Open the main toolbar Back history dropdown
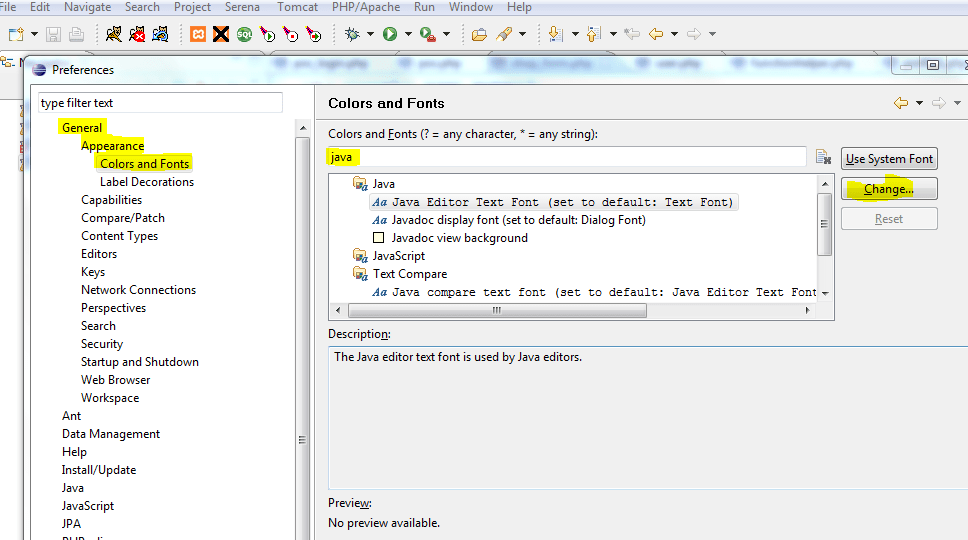This screenshot has height=540, width=968. point(674,34)
